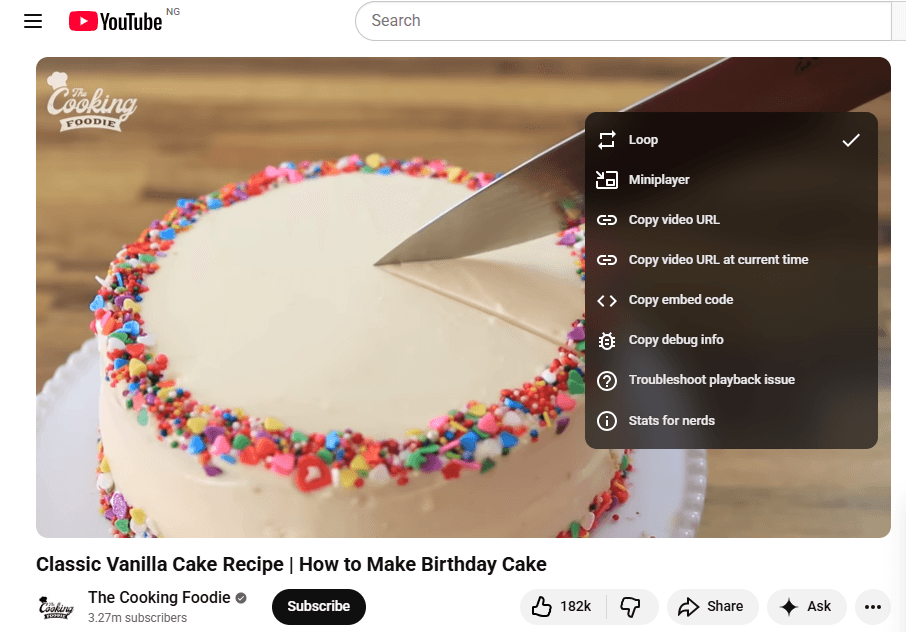Open the hamburger guide menu
Screen dimensions: 906x632
point(33,21)
